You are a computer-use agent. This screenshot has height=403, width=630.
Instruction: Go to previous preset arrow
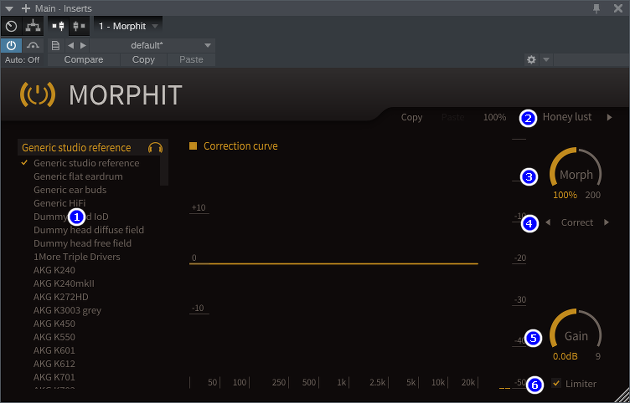coord(71,45)
